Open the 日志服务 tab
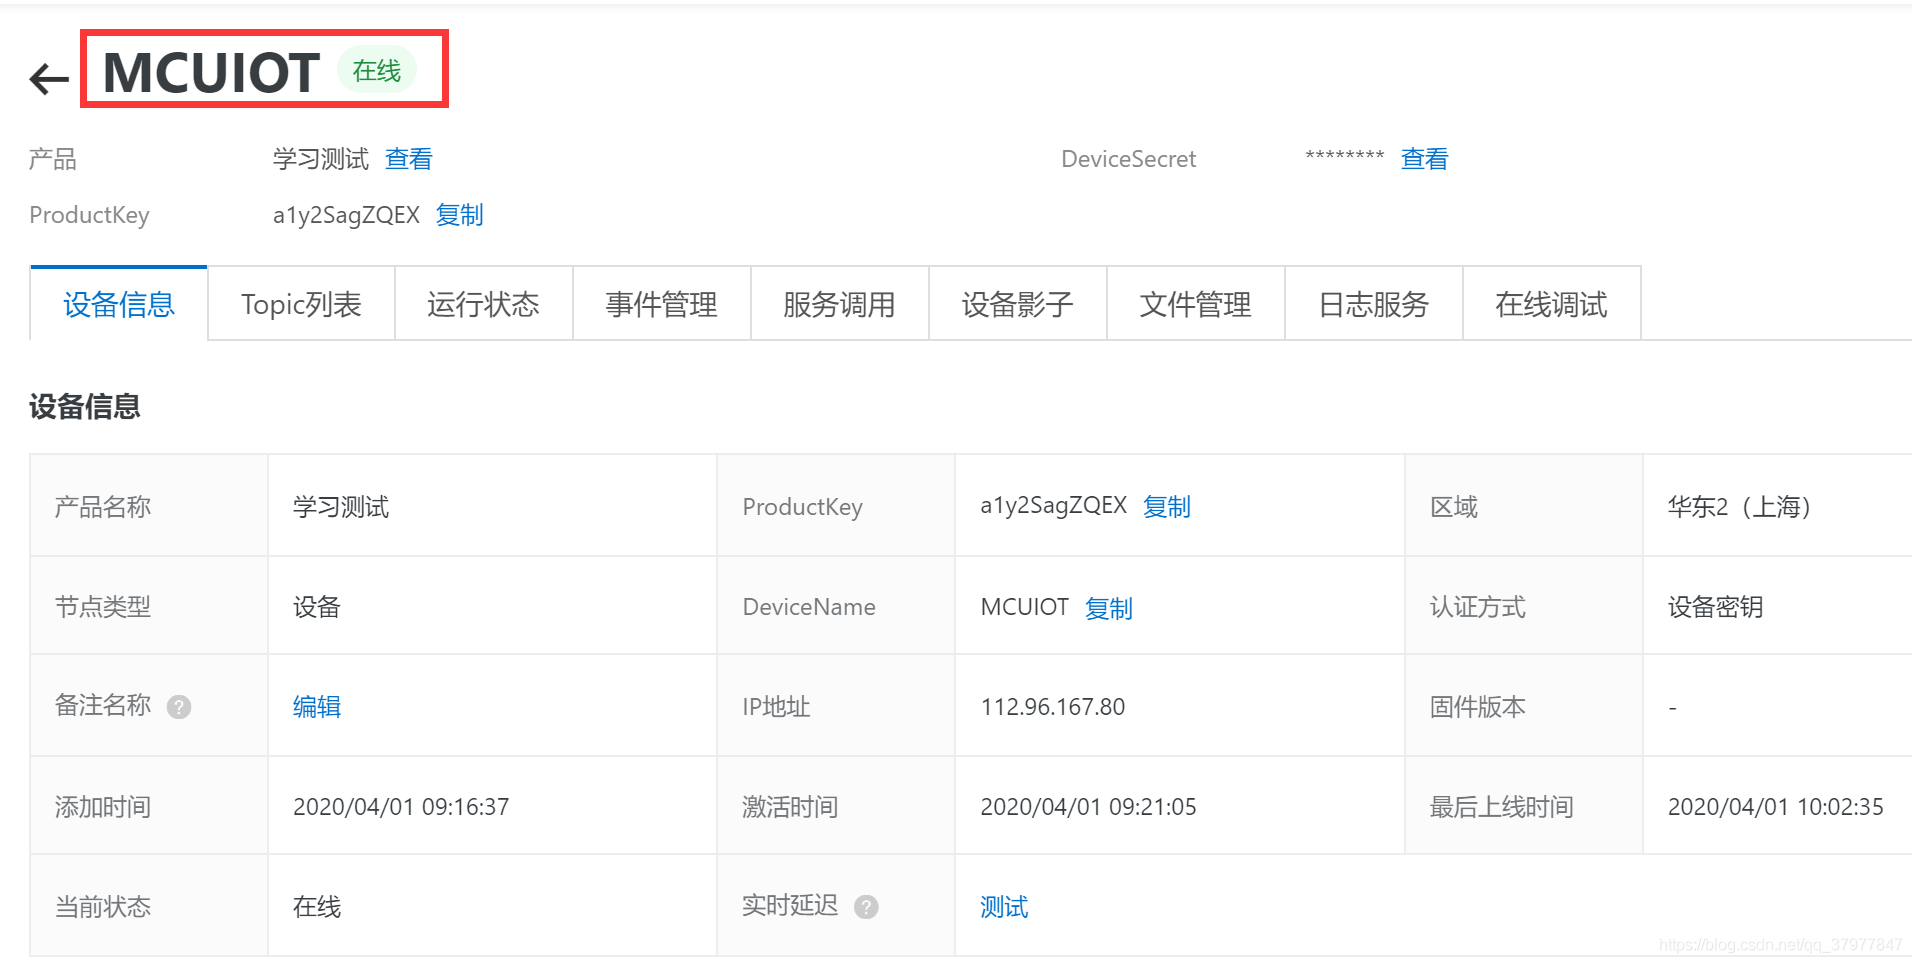Screen dimensions: 1912x963 point(1373,304)
